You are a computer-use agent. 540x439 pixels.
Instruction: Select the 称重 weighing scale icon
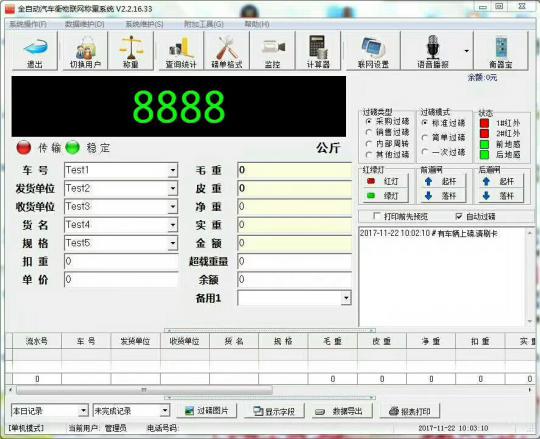tap(131, 51)
